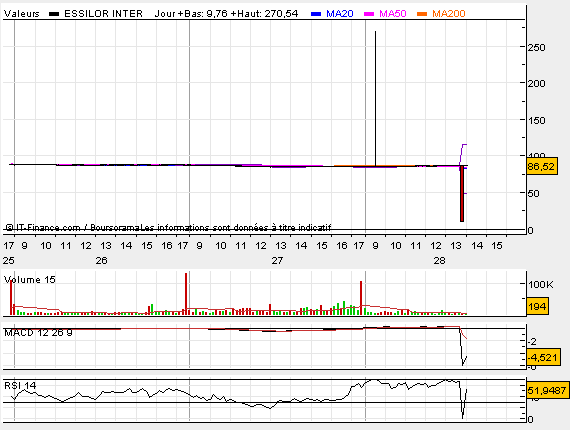Image resolution: width=570 pixels, height=430 pixels.
Task: Select the MA20 legend label
Action: point(340,14)
